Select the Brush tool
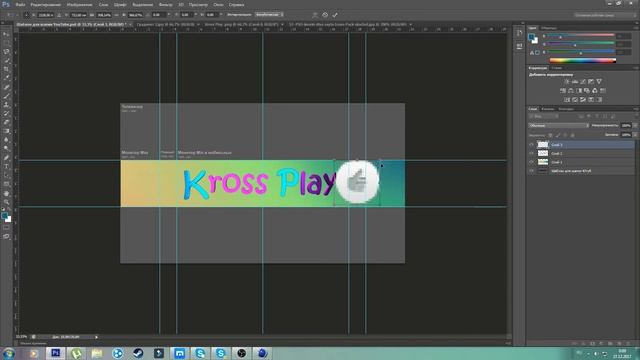Viewport: 640px width, 360px height. 6,96
